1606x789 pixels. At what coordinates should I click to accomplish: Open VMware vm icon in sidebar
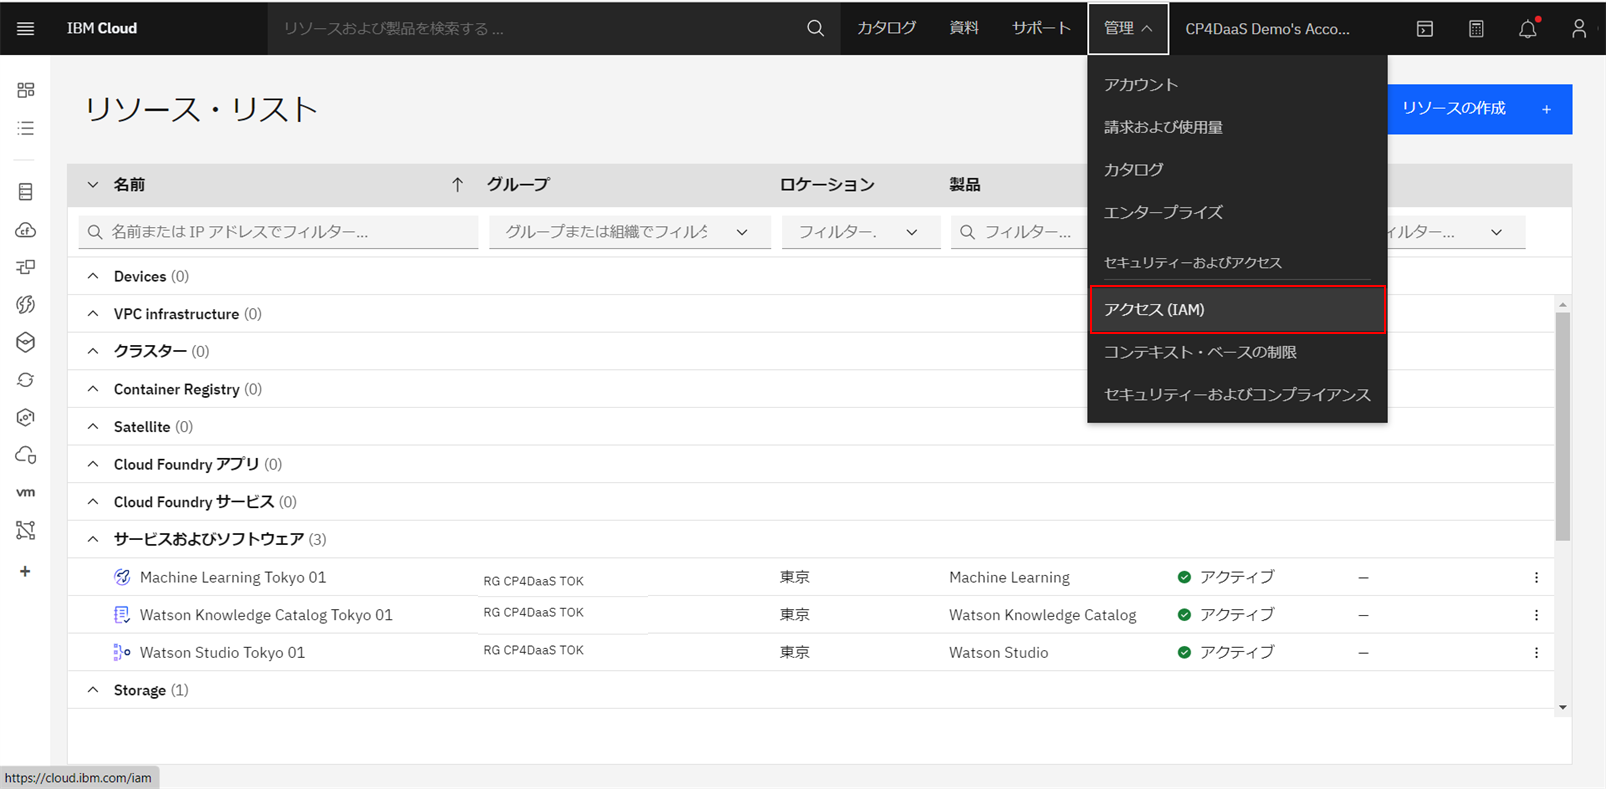point(26,492)
